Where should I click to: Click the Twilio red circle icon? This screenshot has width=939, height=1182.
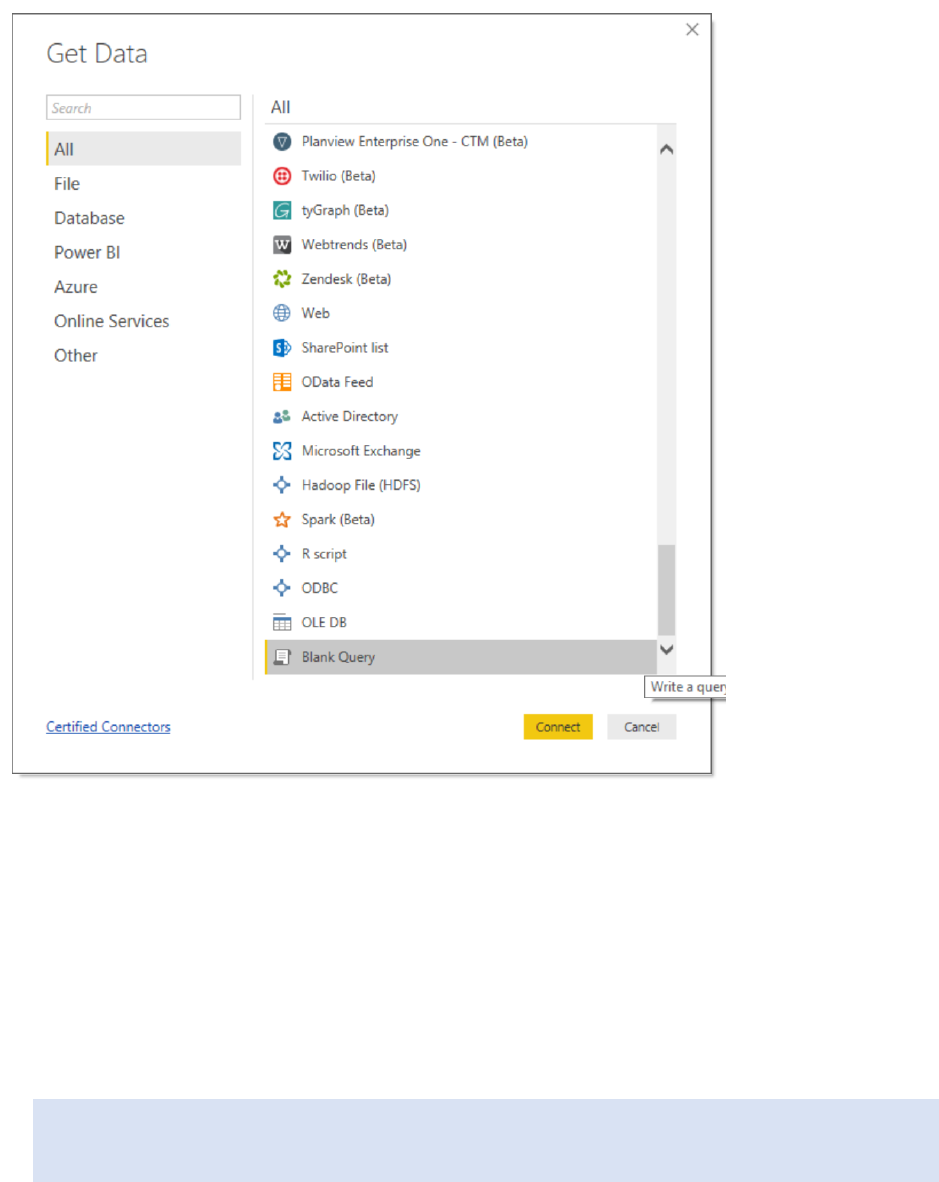[282, 176]
